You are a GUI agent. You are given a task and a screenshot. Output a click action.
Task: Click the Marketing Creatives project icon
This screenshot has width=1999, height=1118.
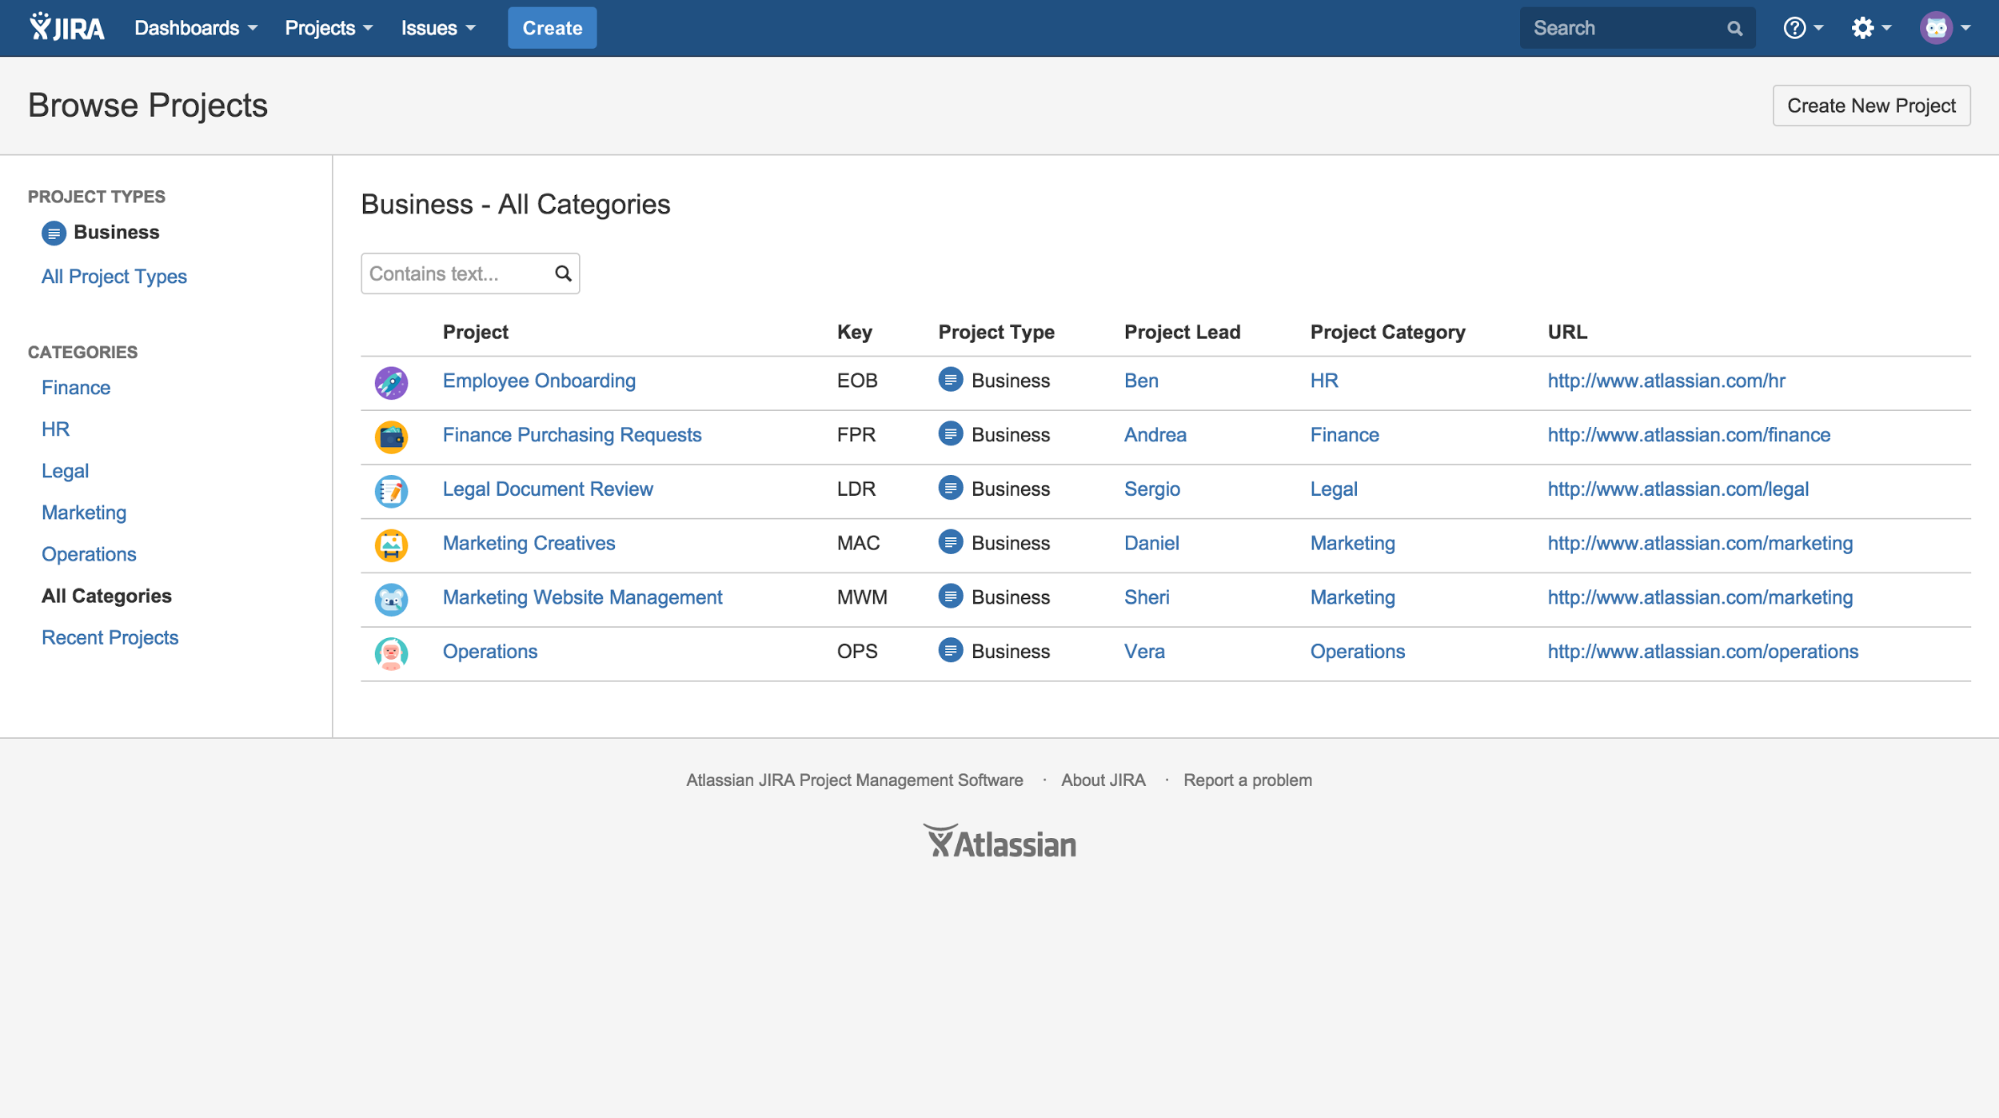(x=391, y=543)
